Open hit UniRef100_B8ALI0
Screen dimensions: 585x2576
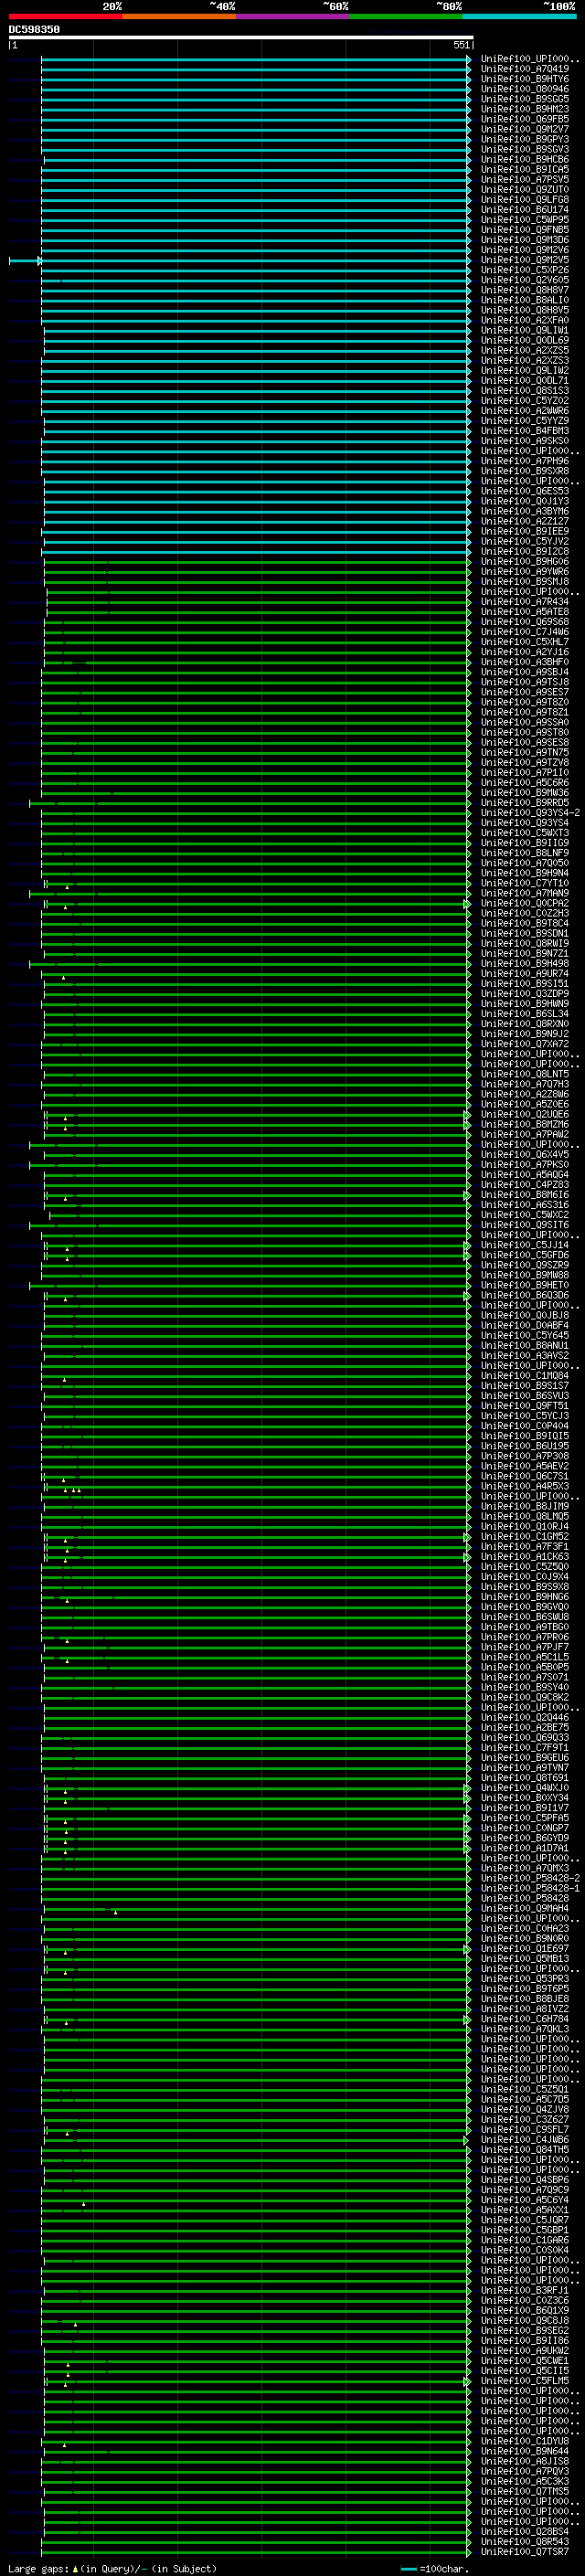tap(525, 300)
